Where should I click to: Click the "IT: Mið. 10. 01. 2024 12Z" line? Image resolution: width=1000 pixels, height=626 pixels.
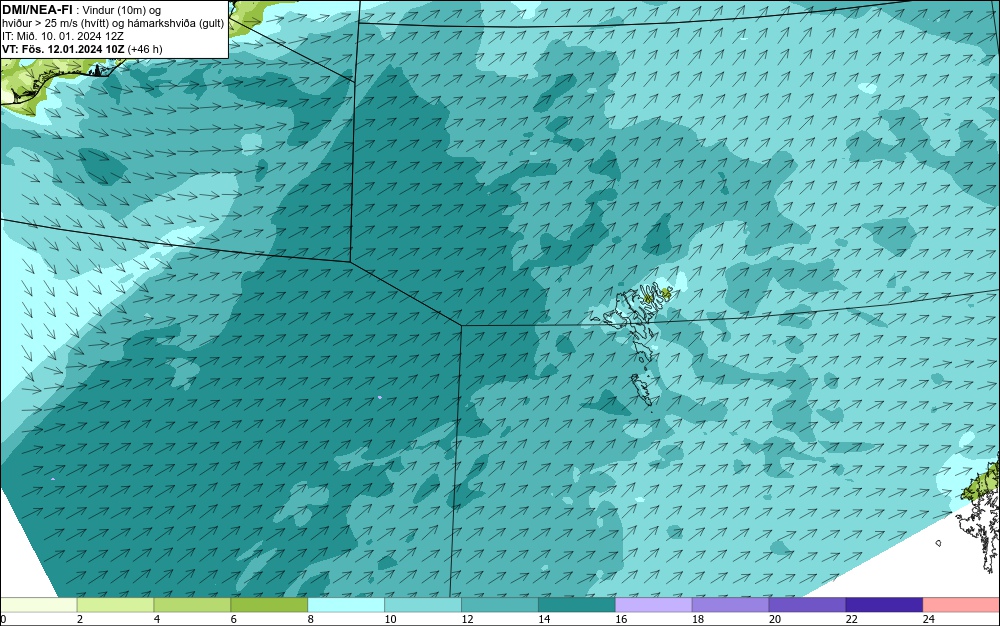click(x=62, y=36)
